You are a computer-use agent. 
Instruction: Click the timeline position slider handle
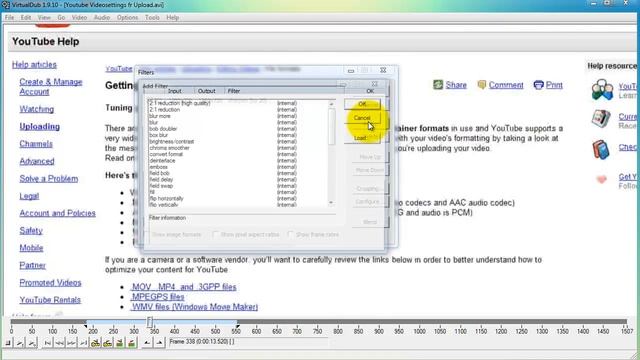(x=150, y=322)
